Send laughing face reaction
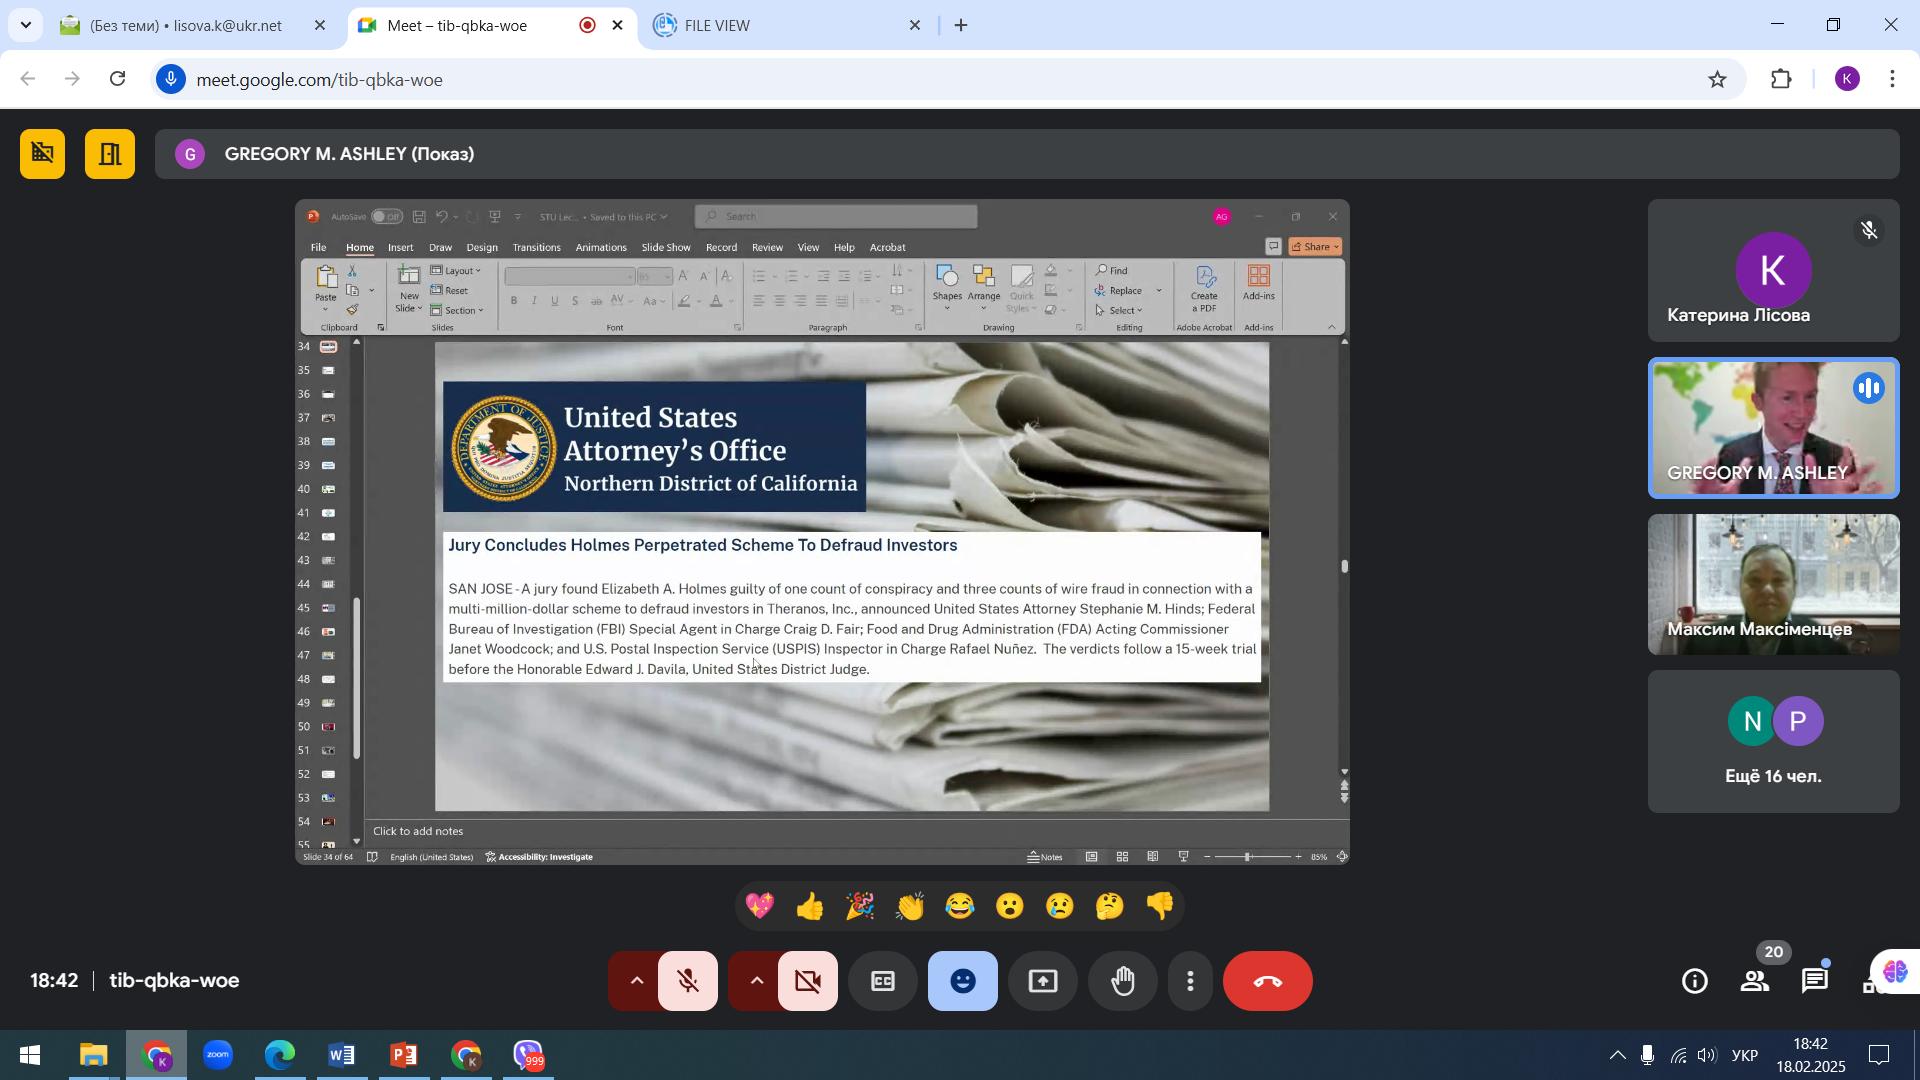The width and height of the screenshot is (1920, 1080). (x=960, y=907)
